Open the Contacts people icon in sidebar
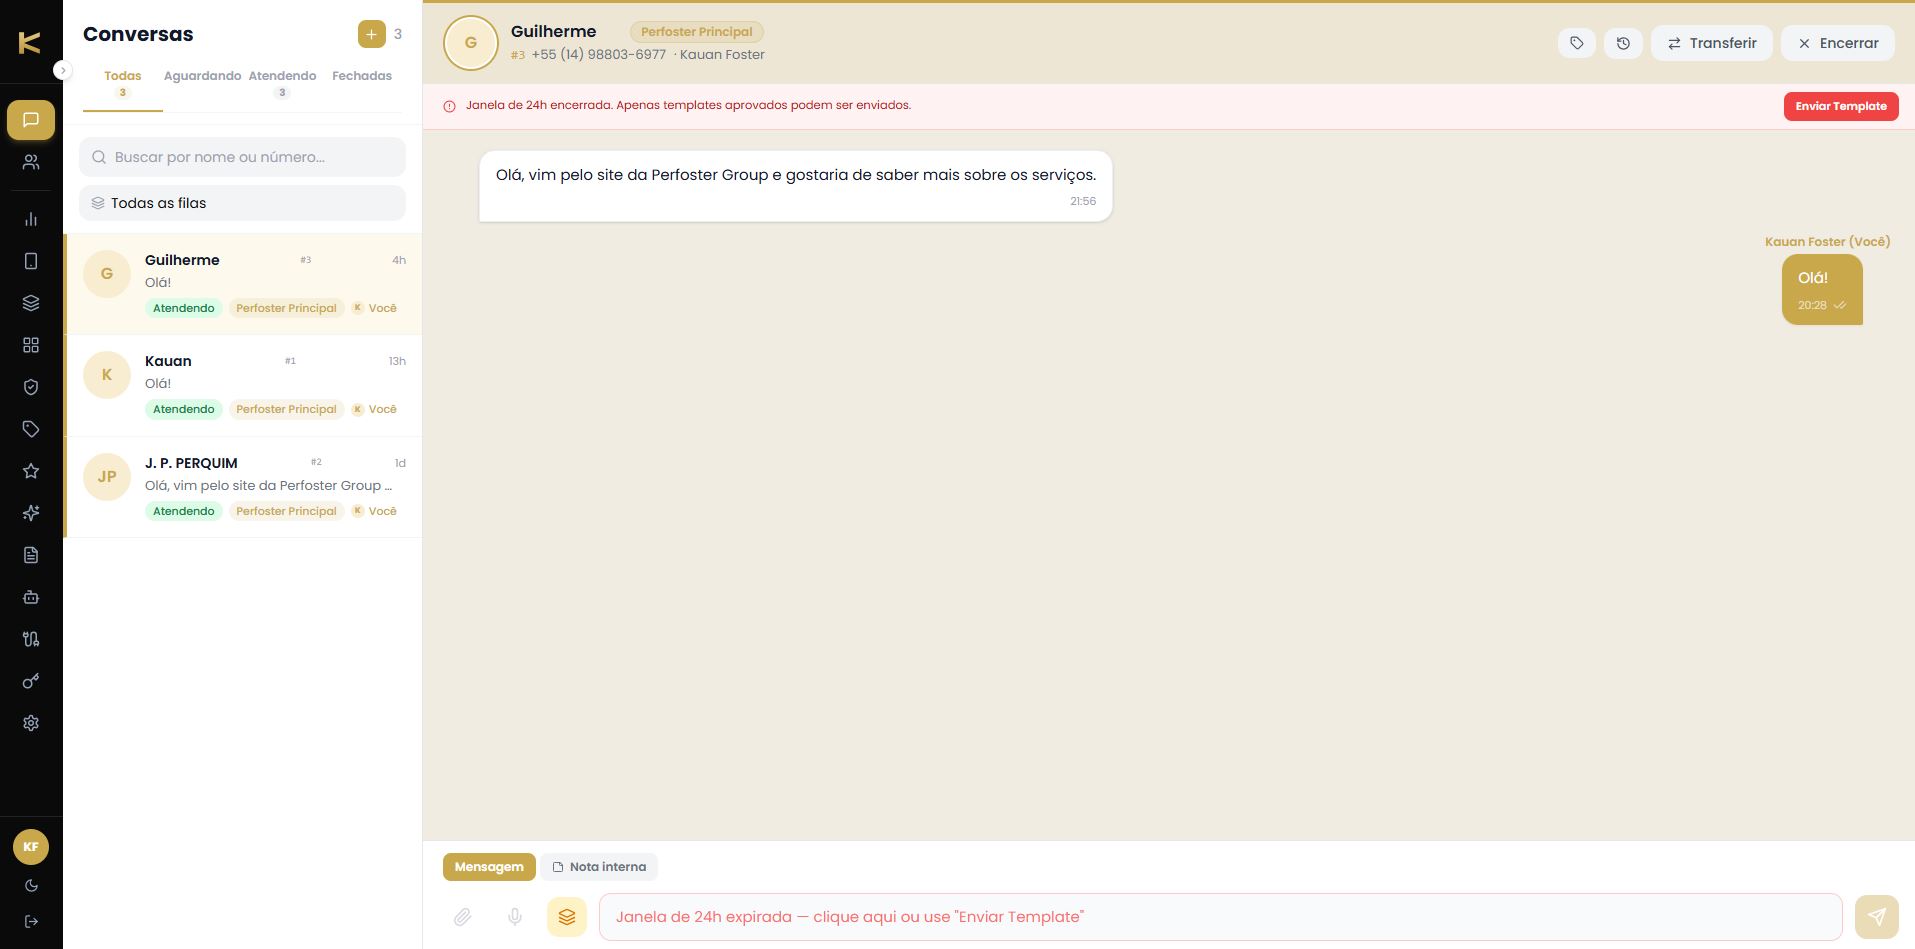The height and width of the screenshot is (949, 1915). coord(31,162)
